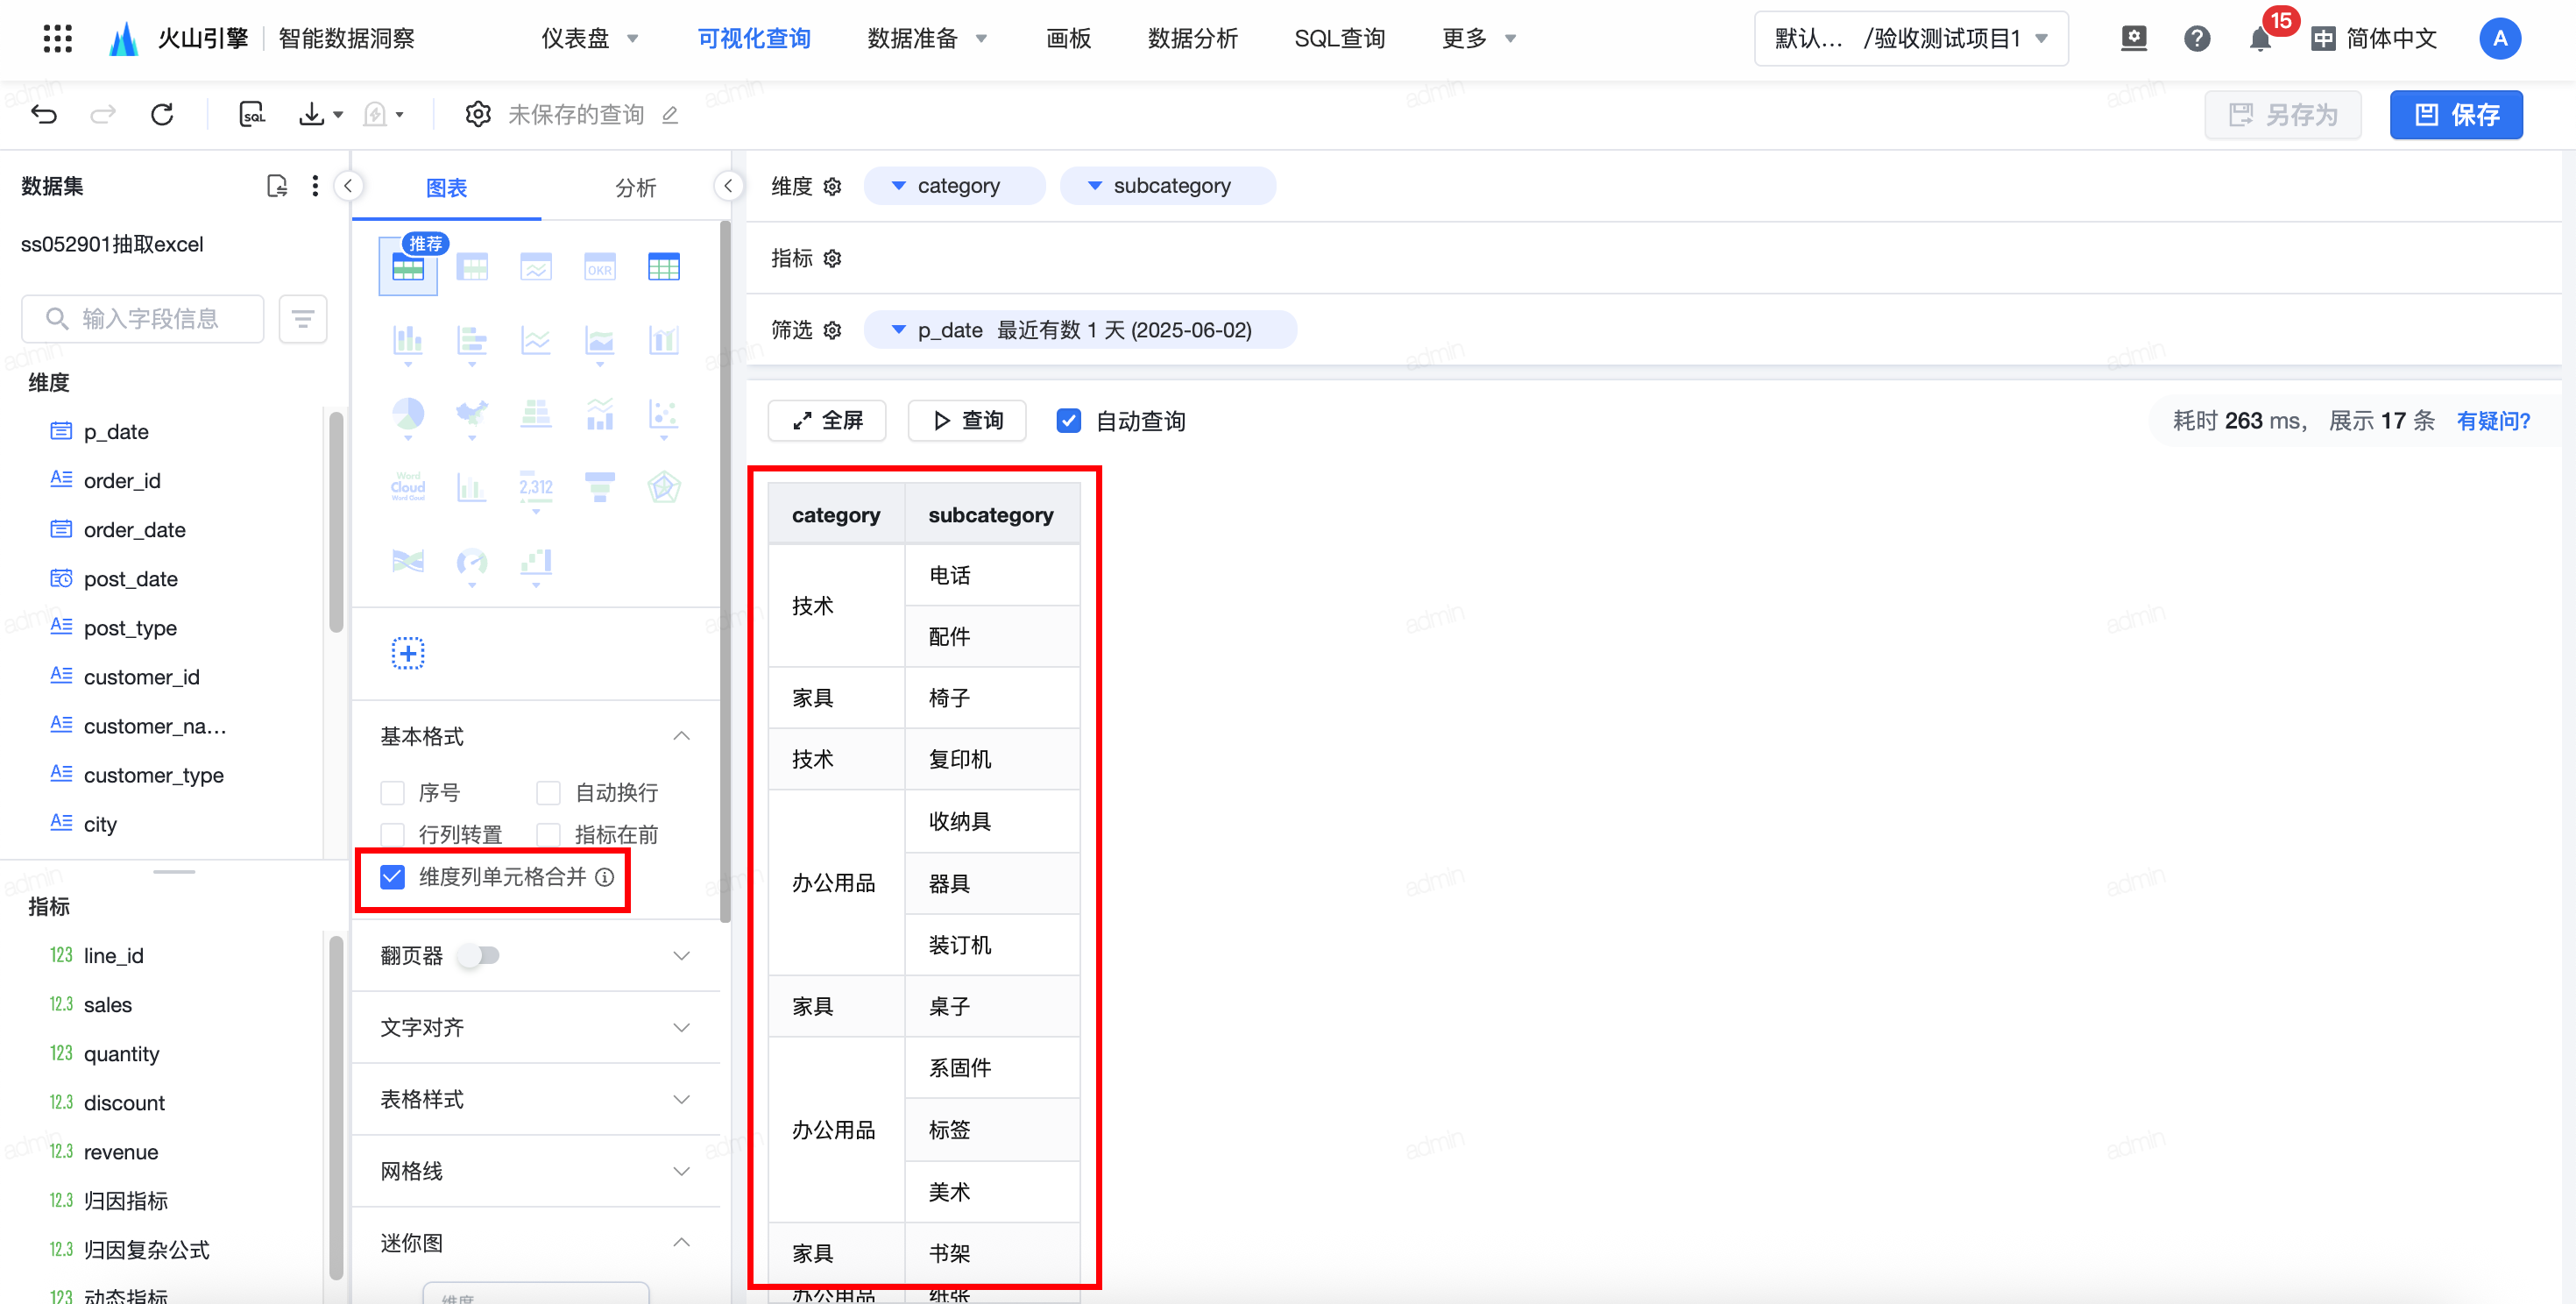
Task: Collapse the 基本格式 section
Action: coord(682,737)
